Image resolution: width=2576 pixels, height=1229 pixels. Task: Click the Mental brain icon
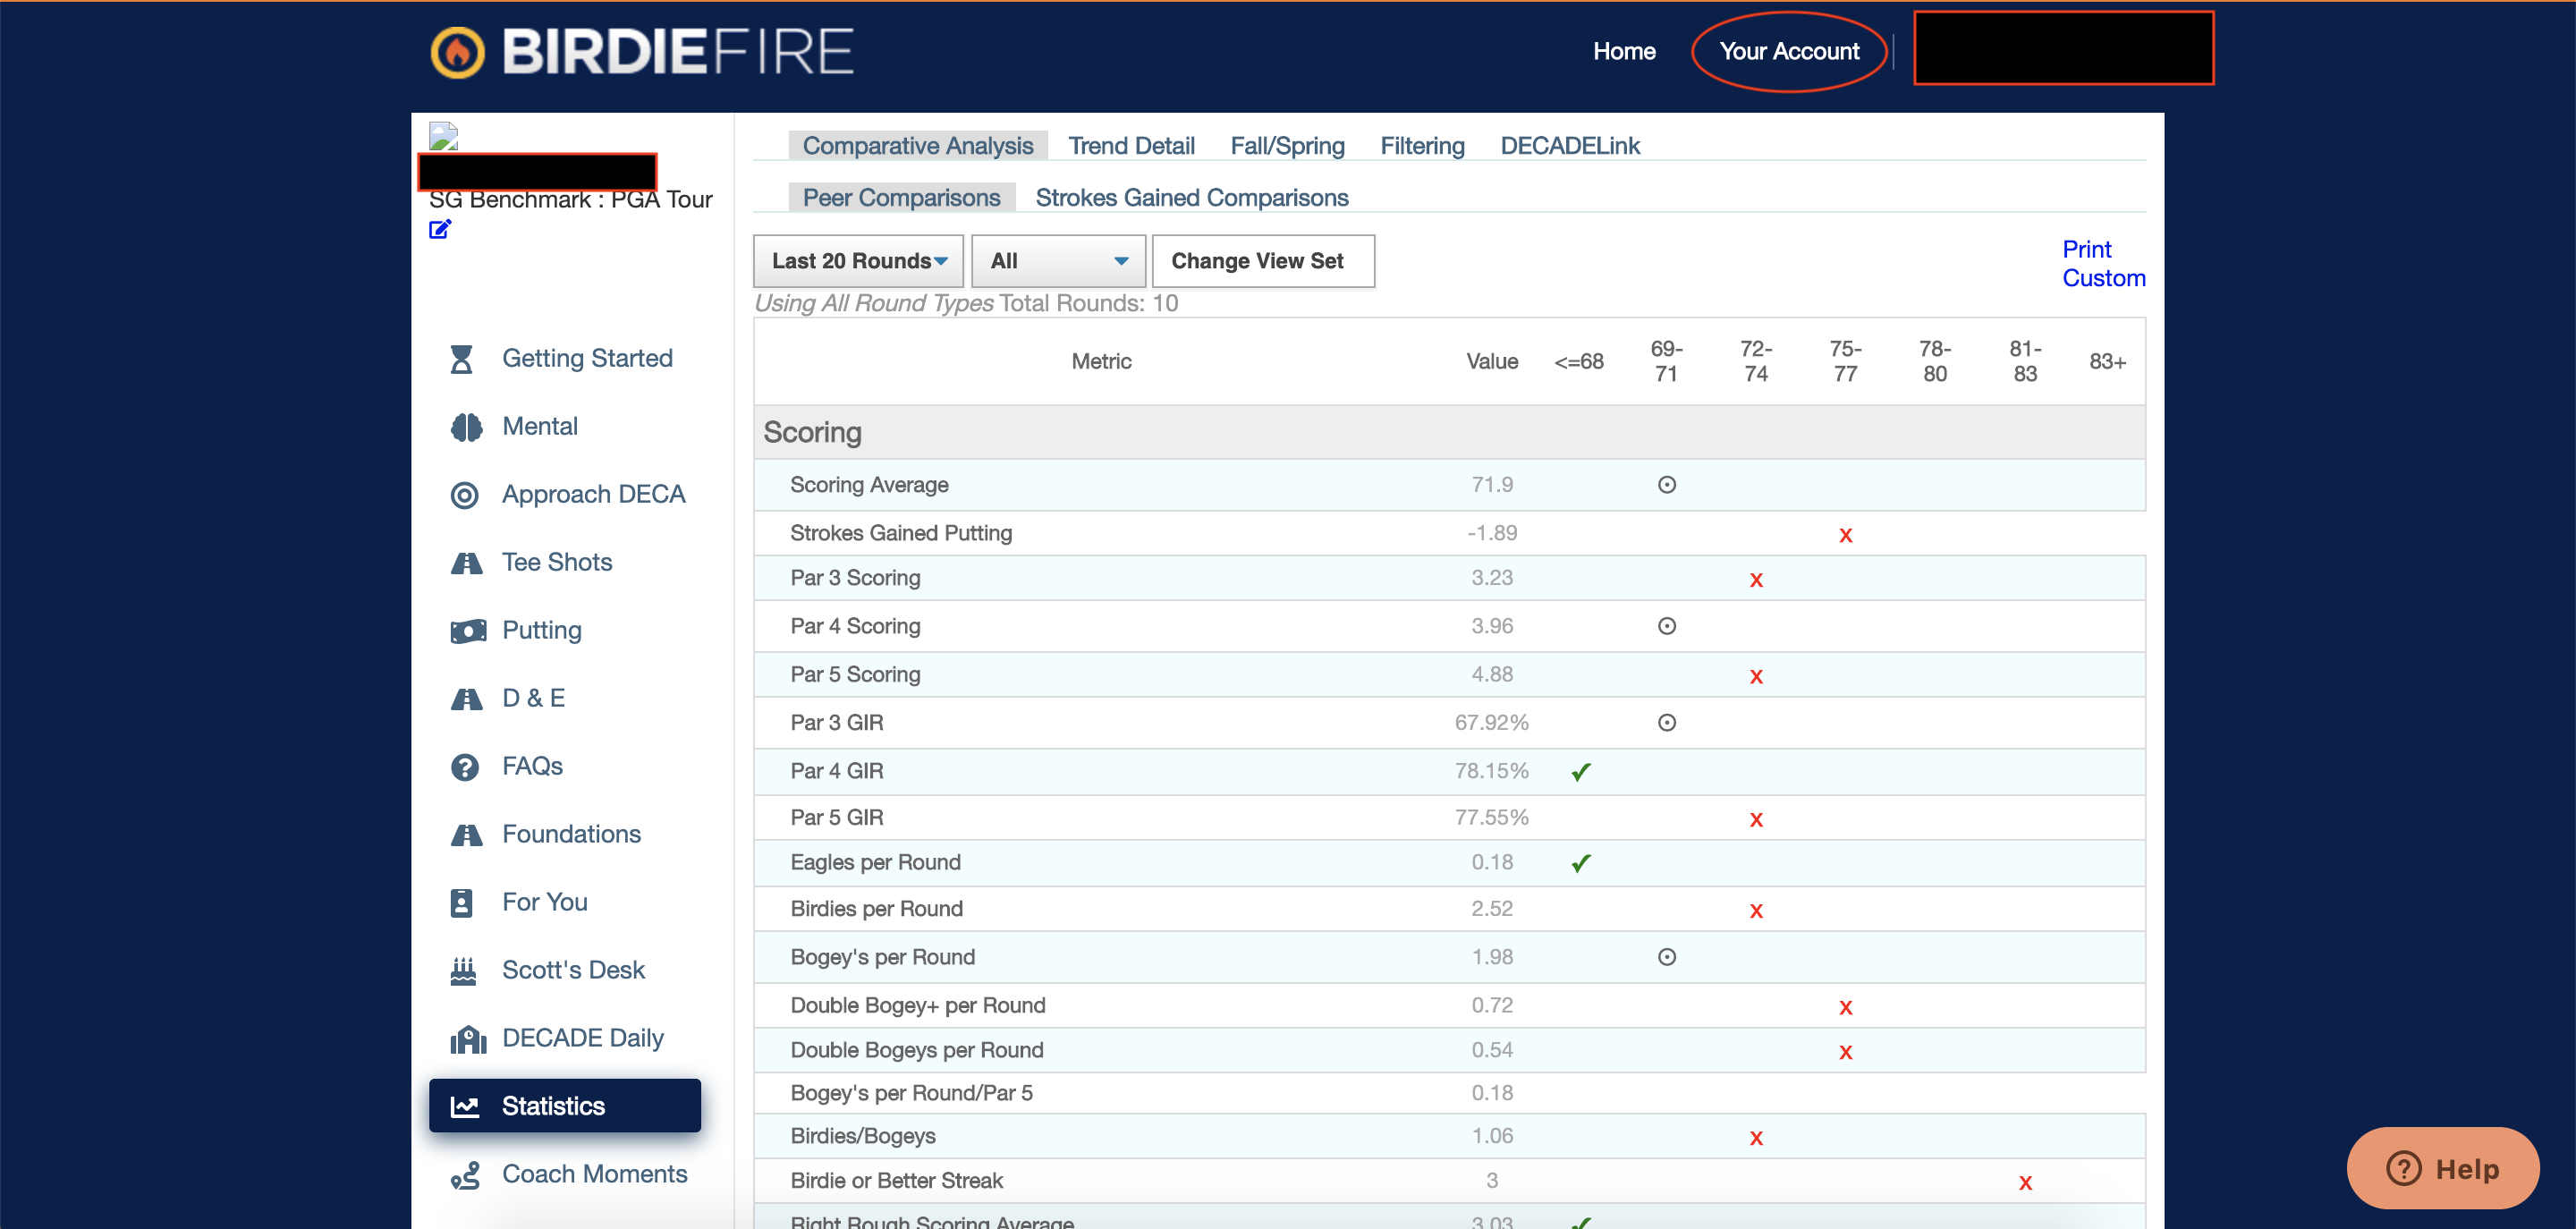[466, 427]
